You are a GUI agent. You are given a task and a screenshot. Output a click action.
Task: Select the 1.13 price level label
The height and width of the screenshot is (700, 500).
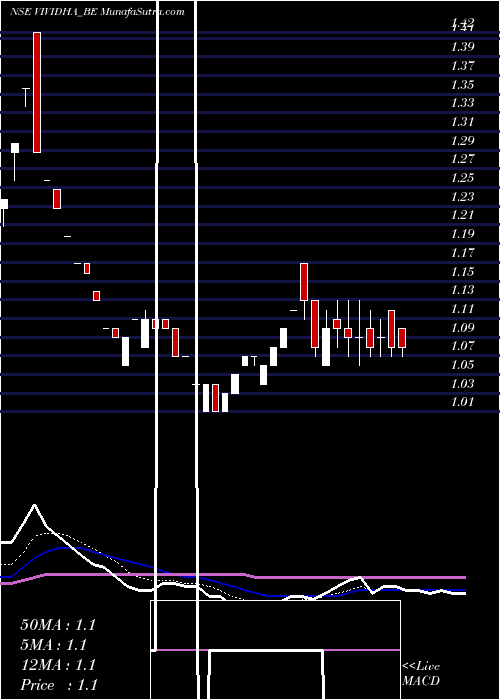(x=462, y=290)
